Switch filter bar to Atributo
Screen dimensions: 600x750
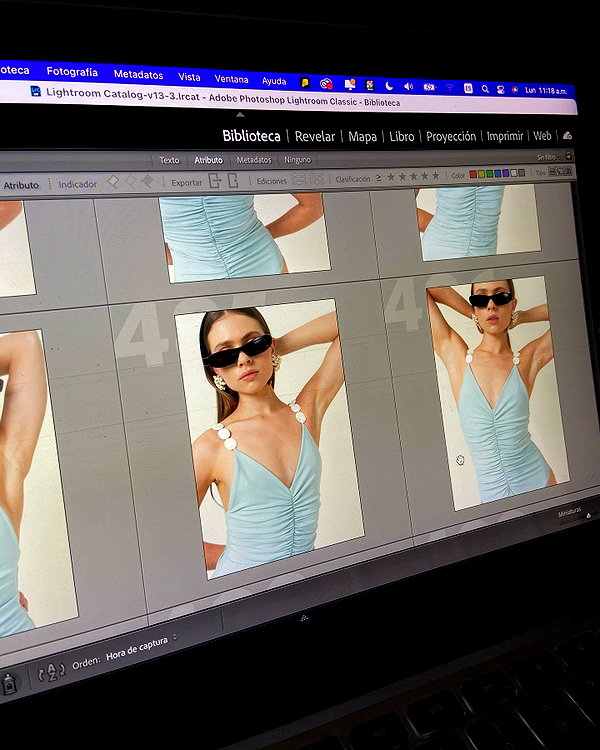pos(209,160)
